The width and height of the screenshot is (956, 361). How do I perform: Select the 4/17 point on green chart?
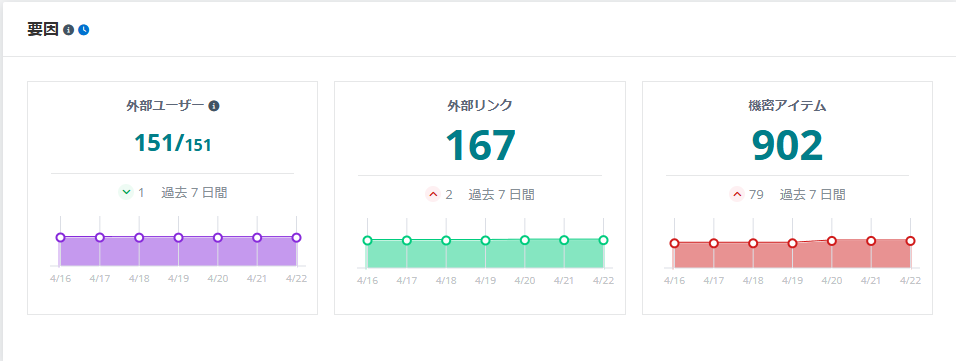pos(407,240)
